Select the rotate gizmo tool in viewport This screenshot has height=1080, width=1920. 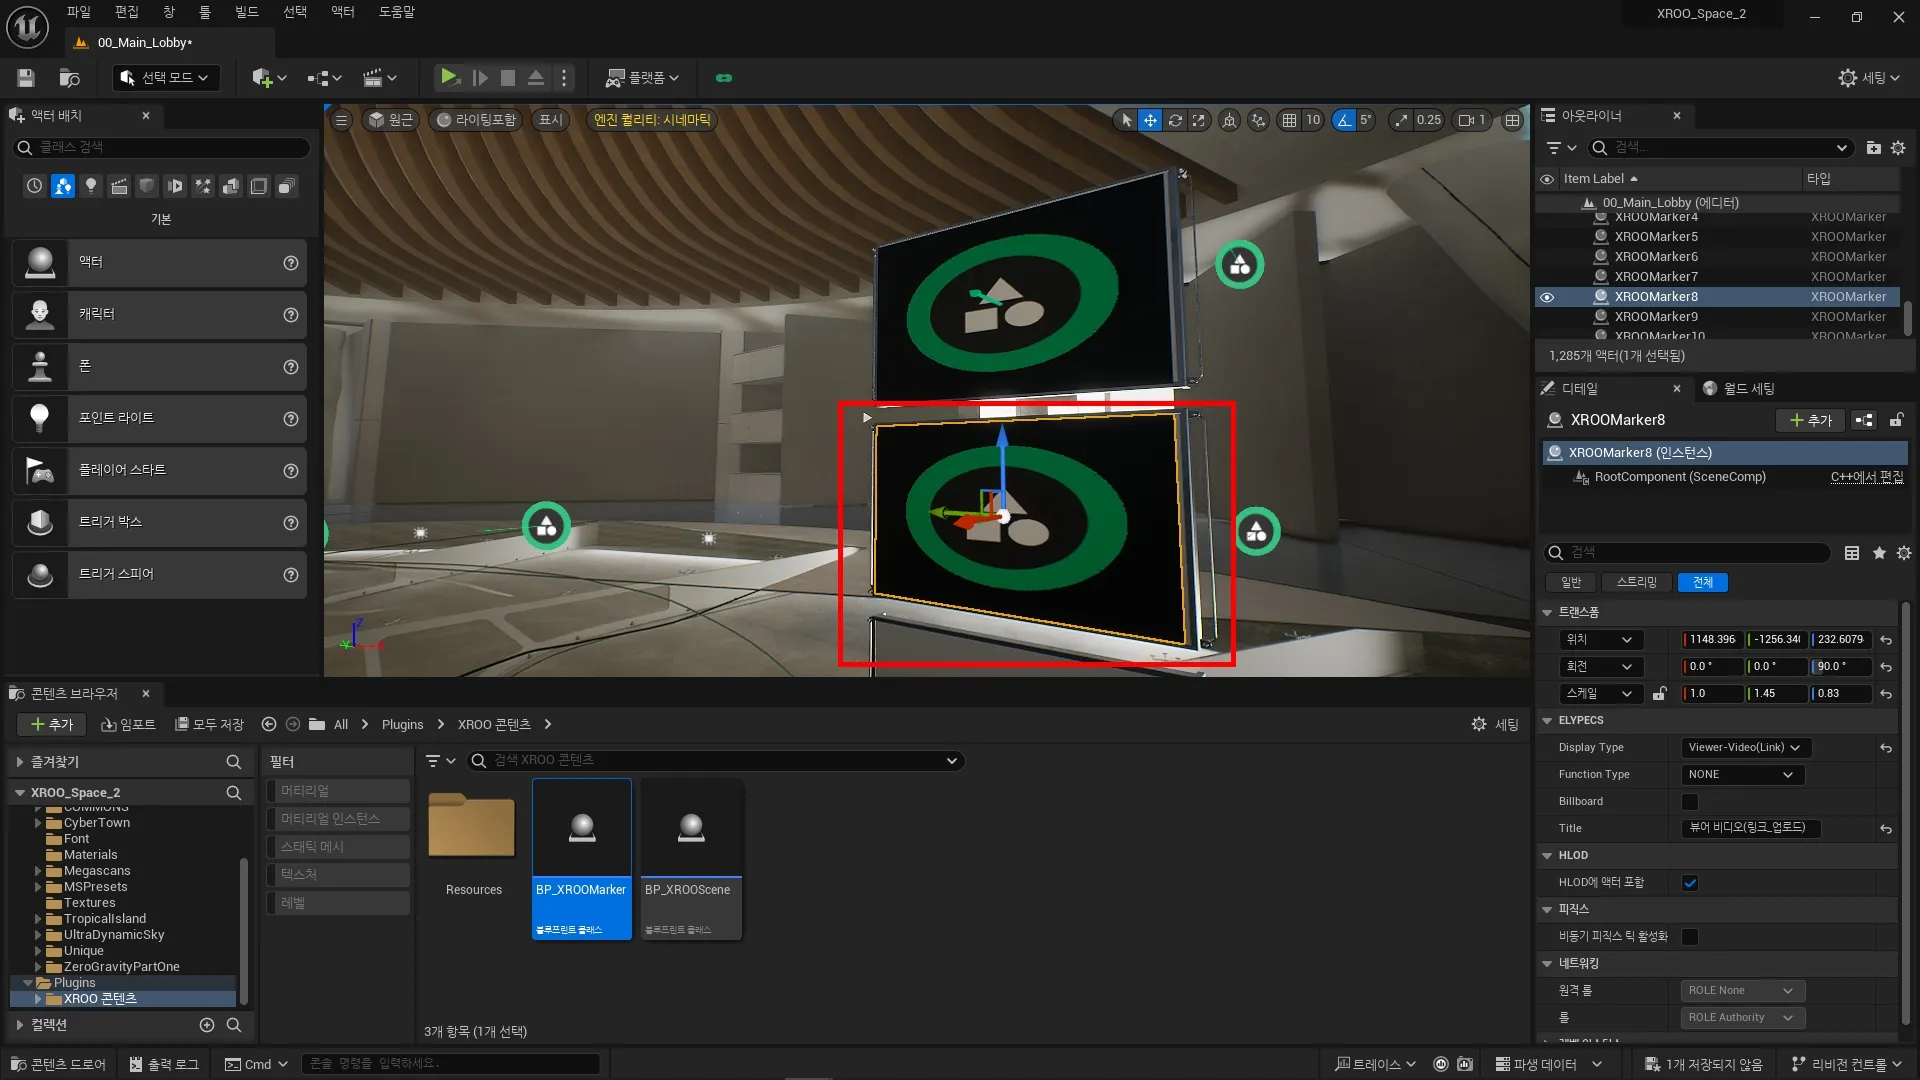pyautogui.click(x=1175, y=120)
